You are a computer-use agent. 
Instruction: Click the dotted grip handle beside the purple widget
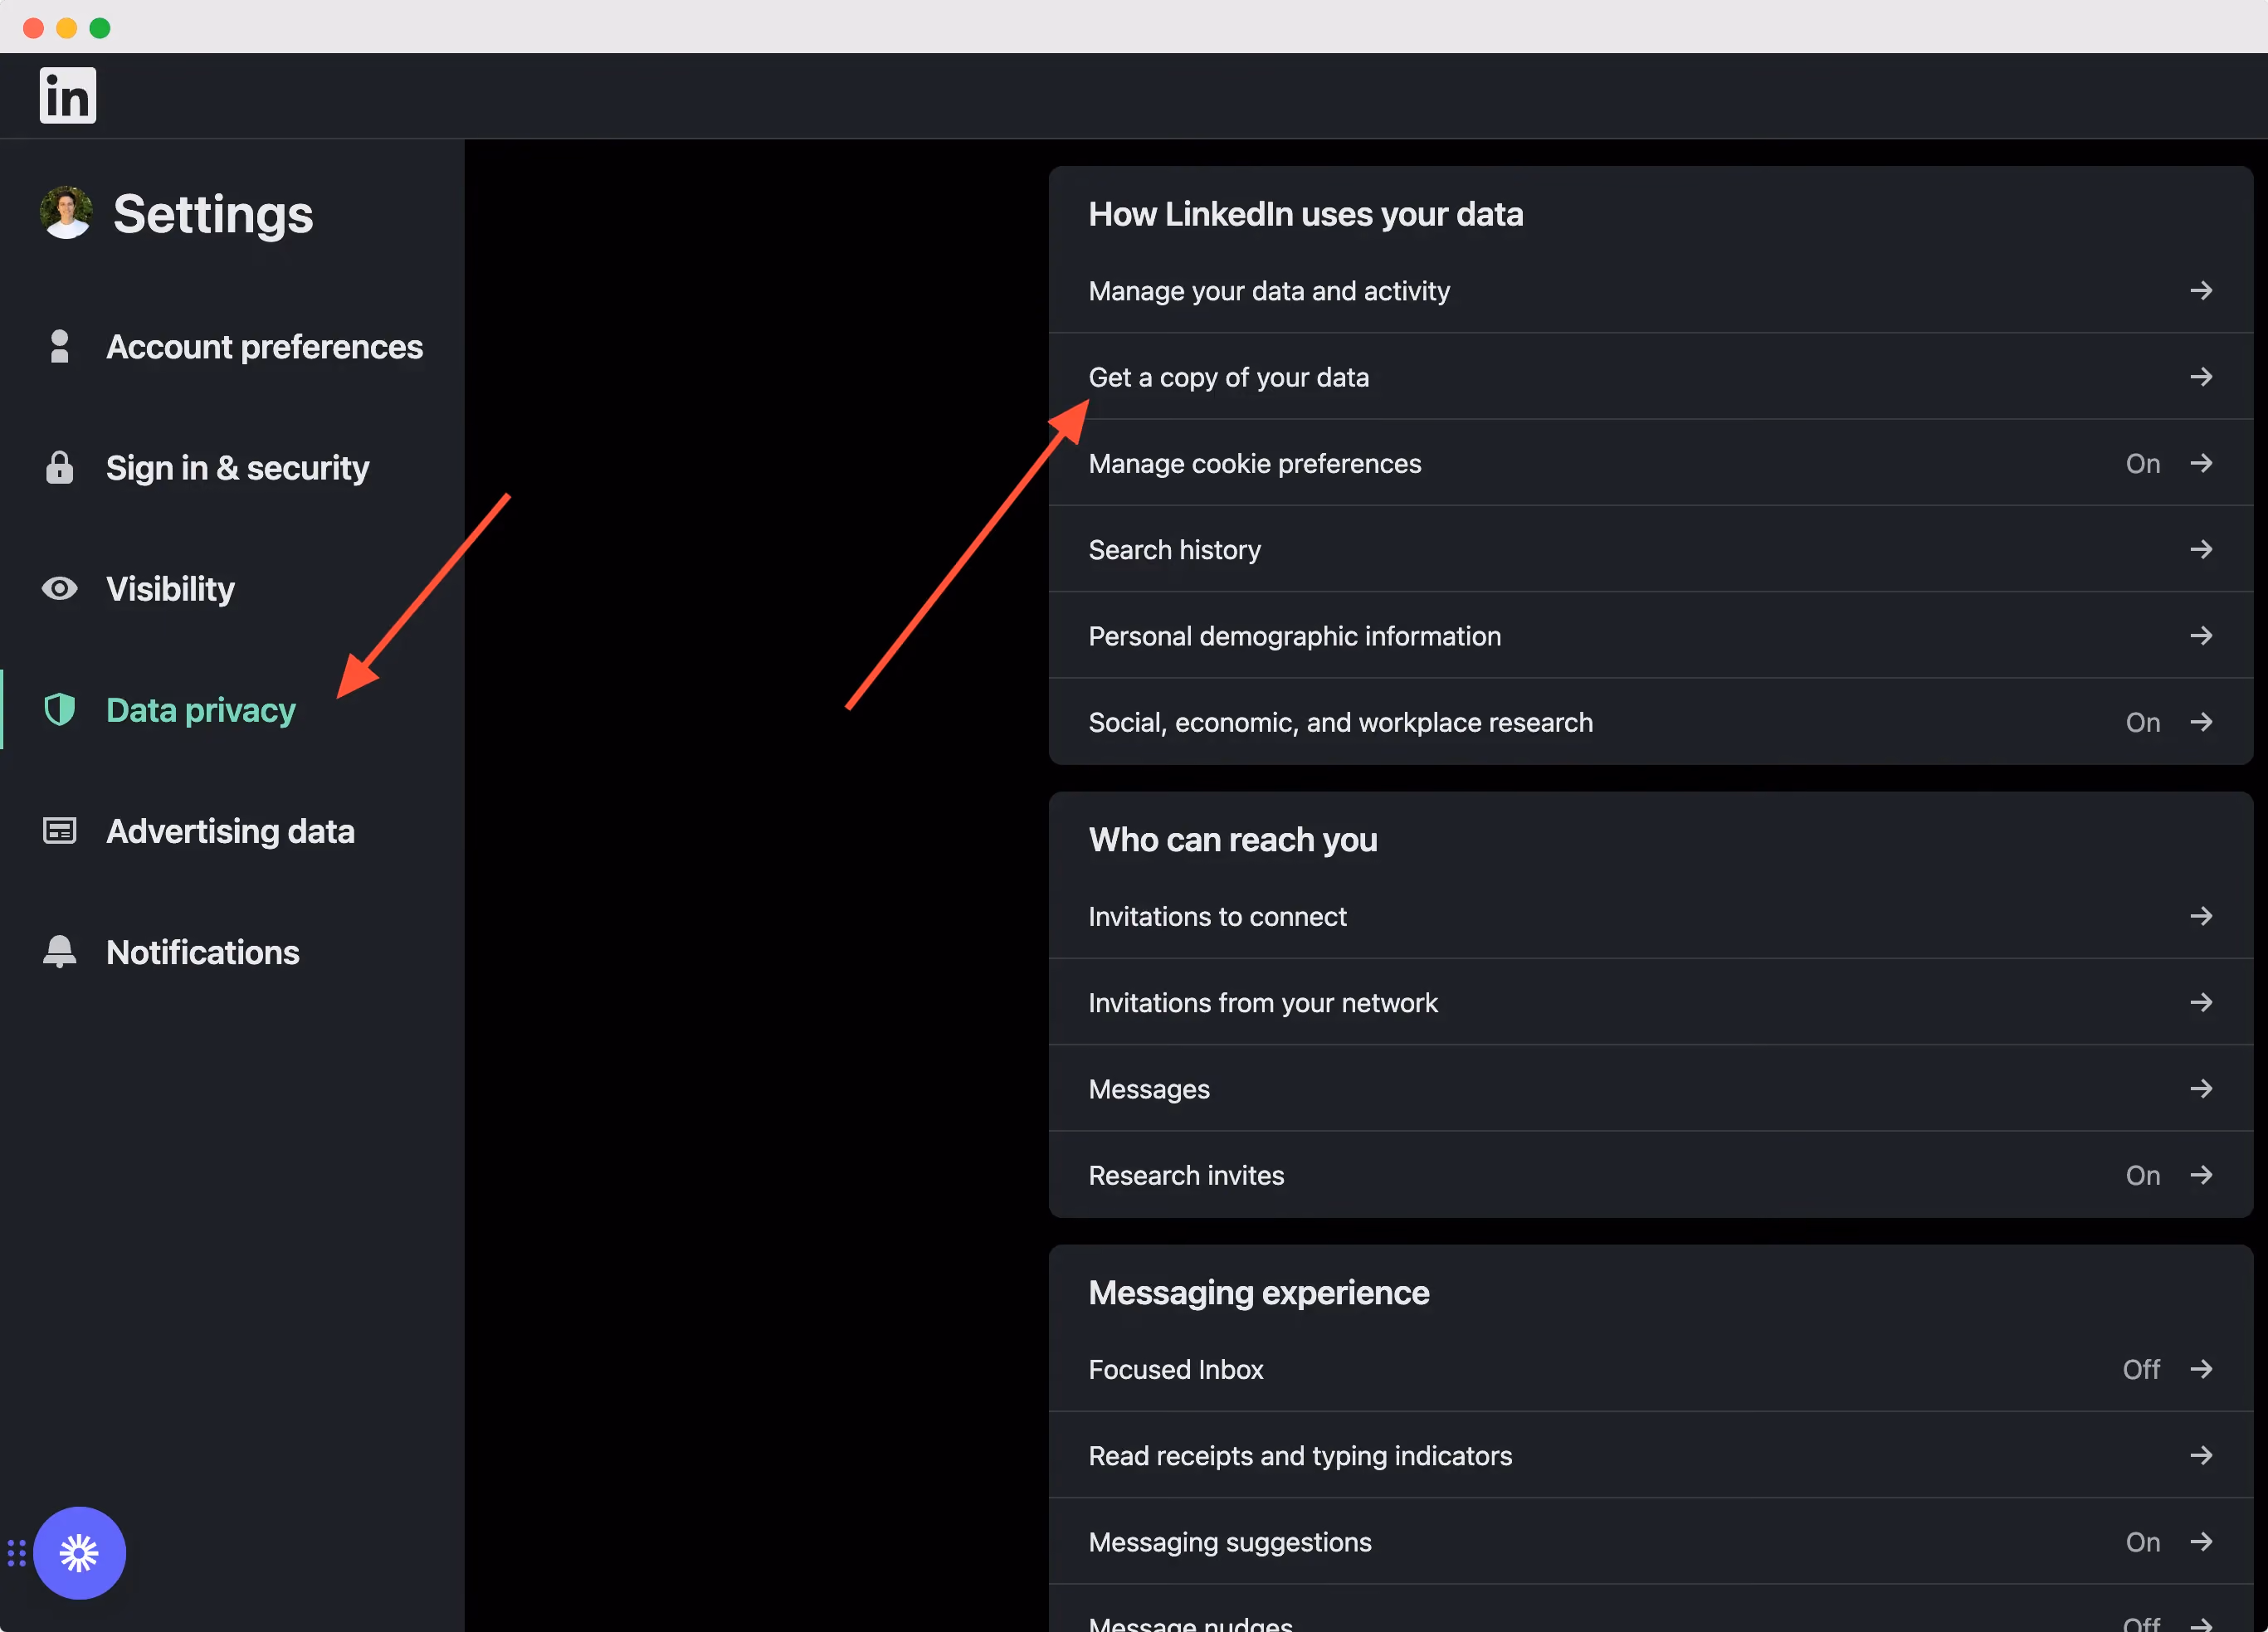(16, 1553)
